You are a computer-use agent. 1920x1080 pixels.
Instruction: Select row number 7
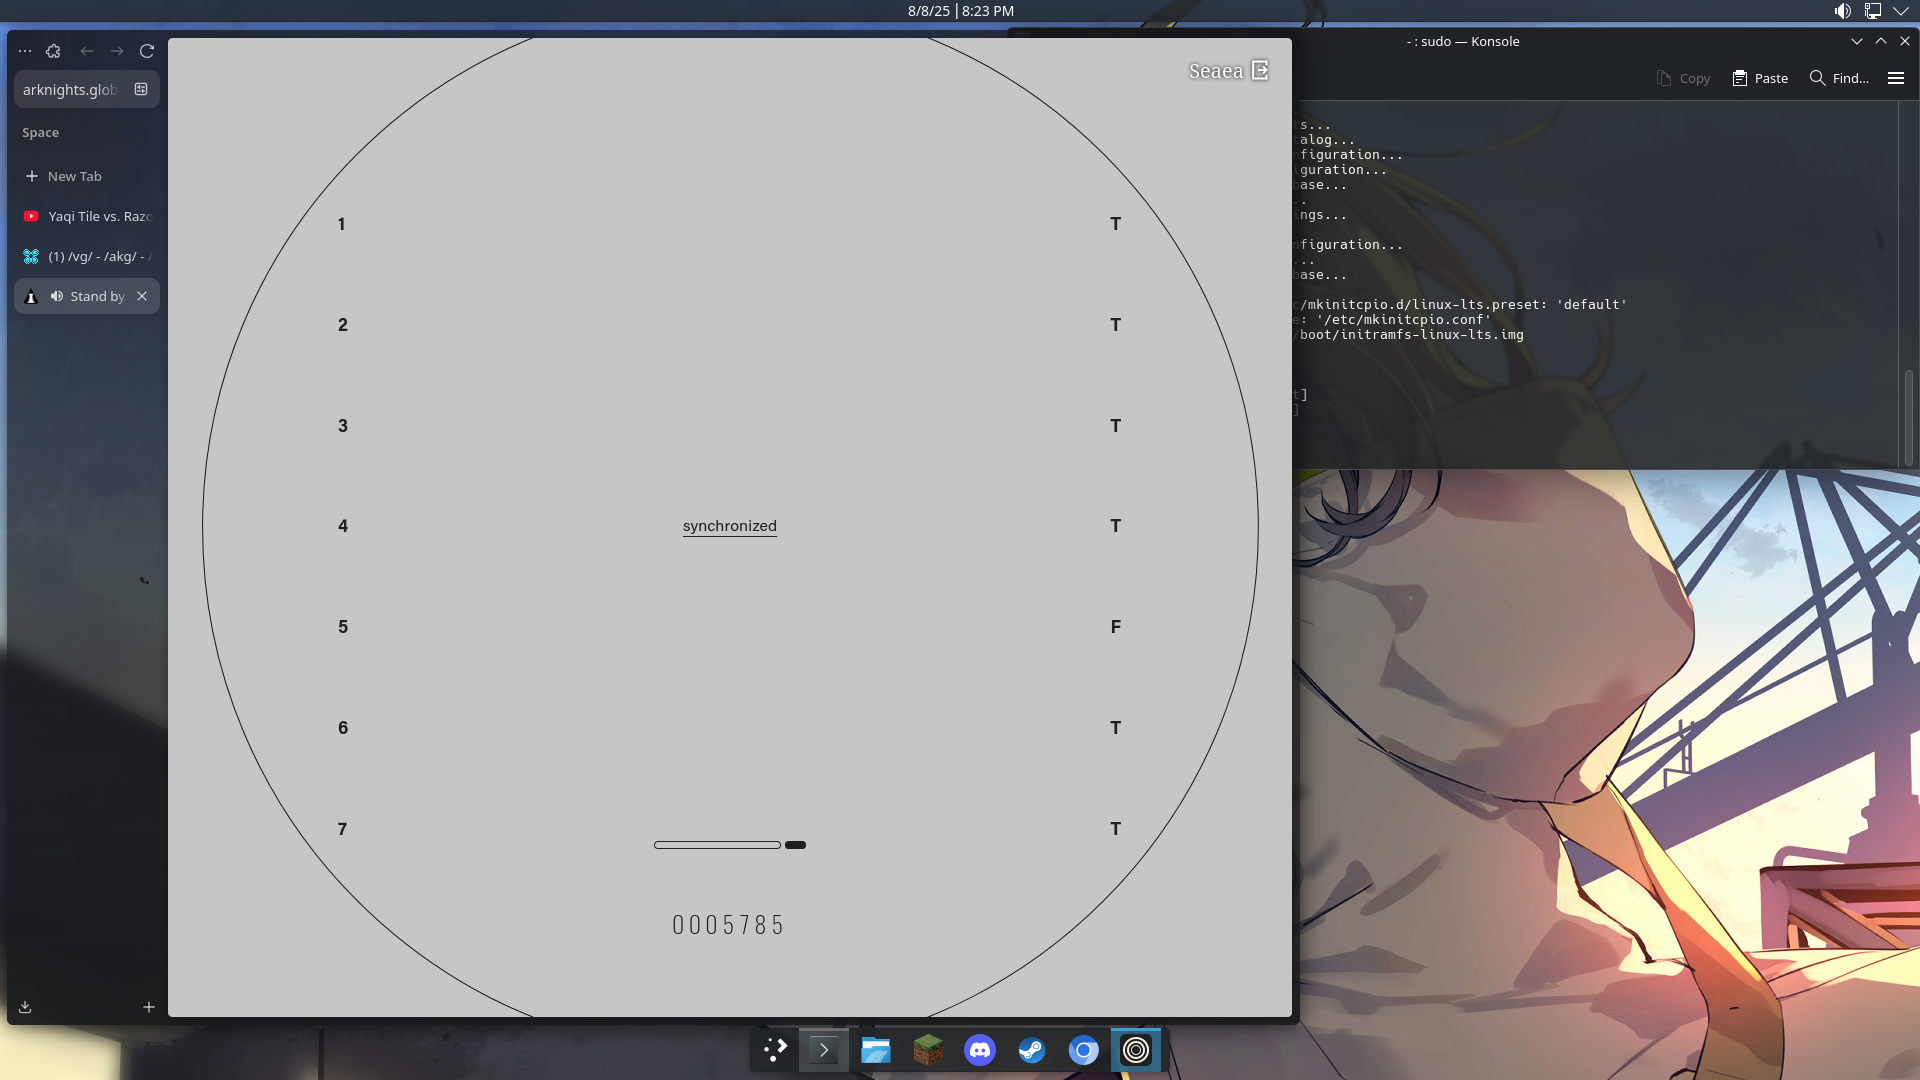coord(343,829)
